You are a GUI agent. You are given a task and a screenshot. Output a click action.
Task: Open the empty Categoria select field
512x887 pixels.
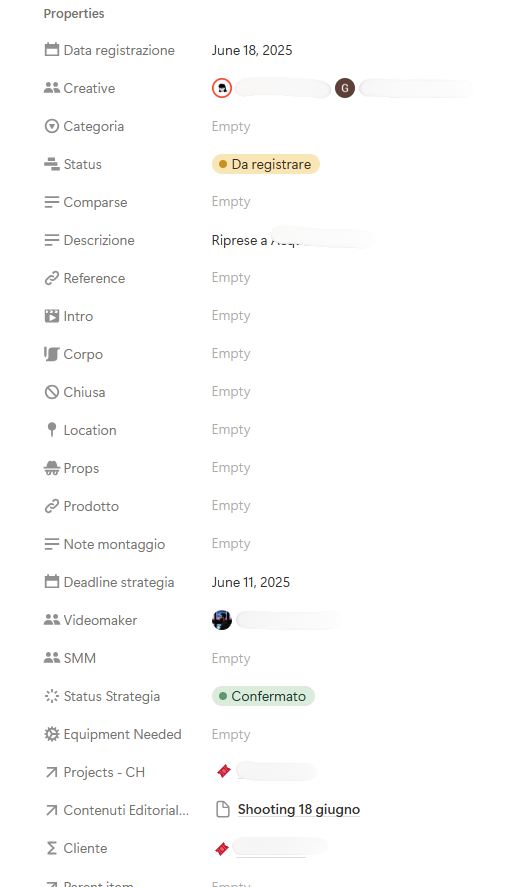pos(231,126)
